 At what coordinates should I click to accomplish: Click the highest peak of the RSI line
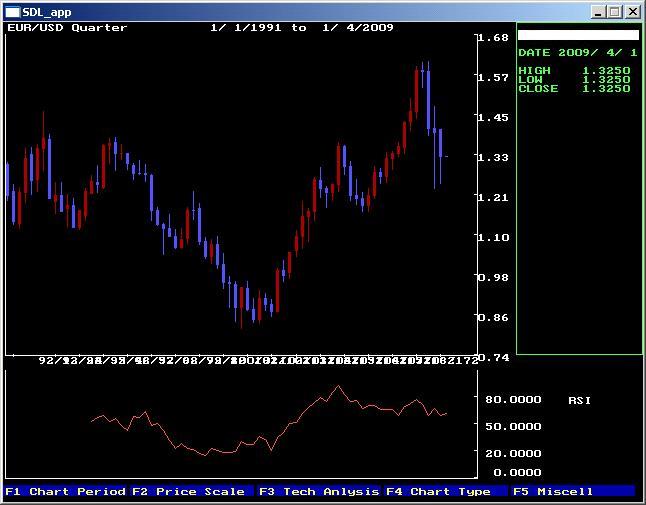[338, 386]
